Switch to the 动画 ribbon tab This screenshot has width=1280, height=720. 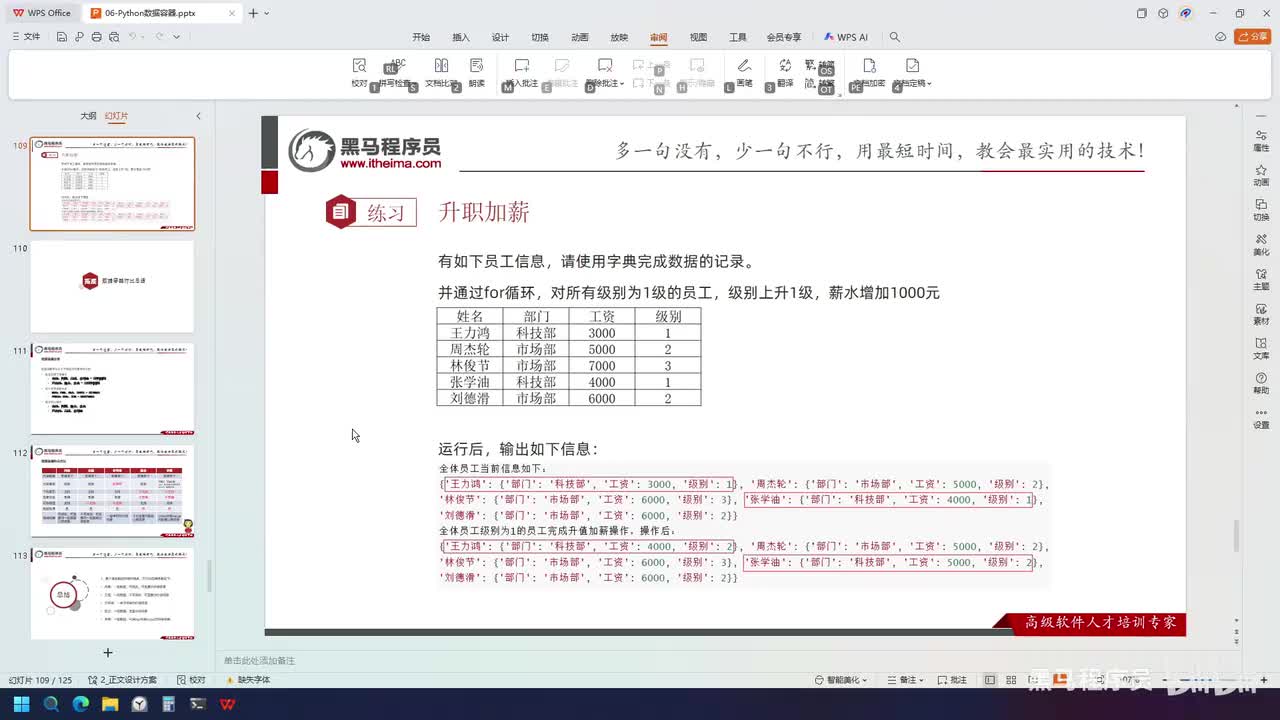[x=580, y=37]
